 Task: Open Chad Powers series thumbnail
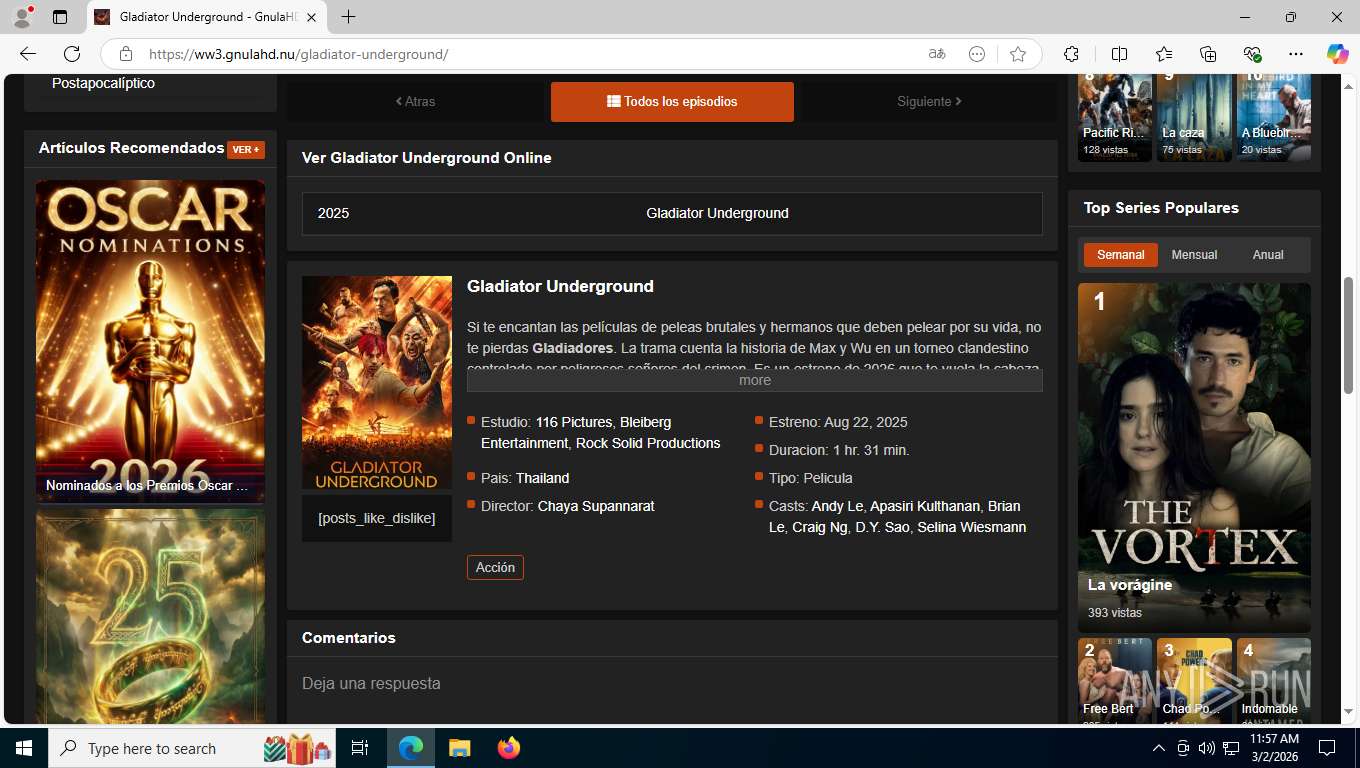pyautogui.click(x=1194, y=681)
